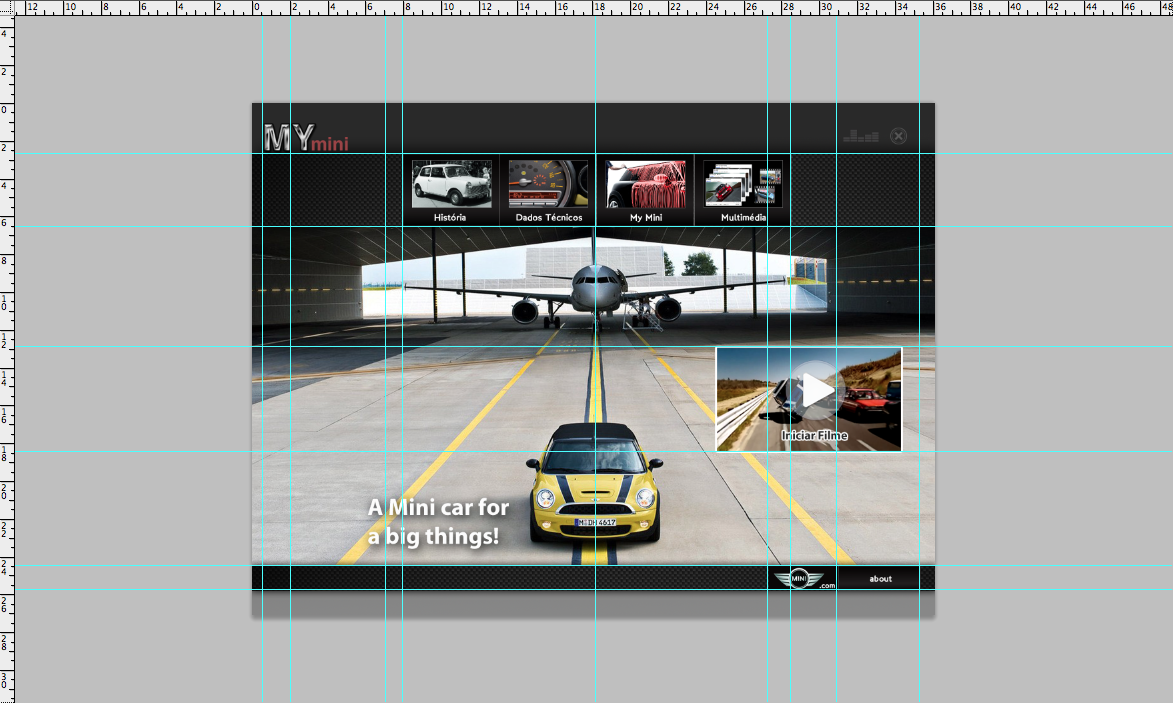Go to the Multimédia menu label
This screenshot has width=1173, height=703.
(x=744, y=217)
